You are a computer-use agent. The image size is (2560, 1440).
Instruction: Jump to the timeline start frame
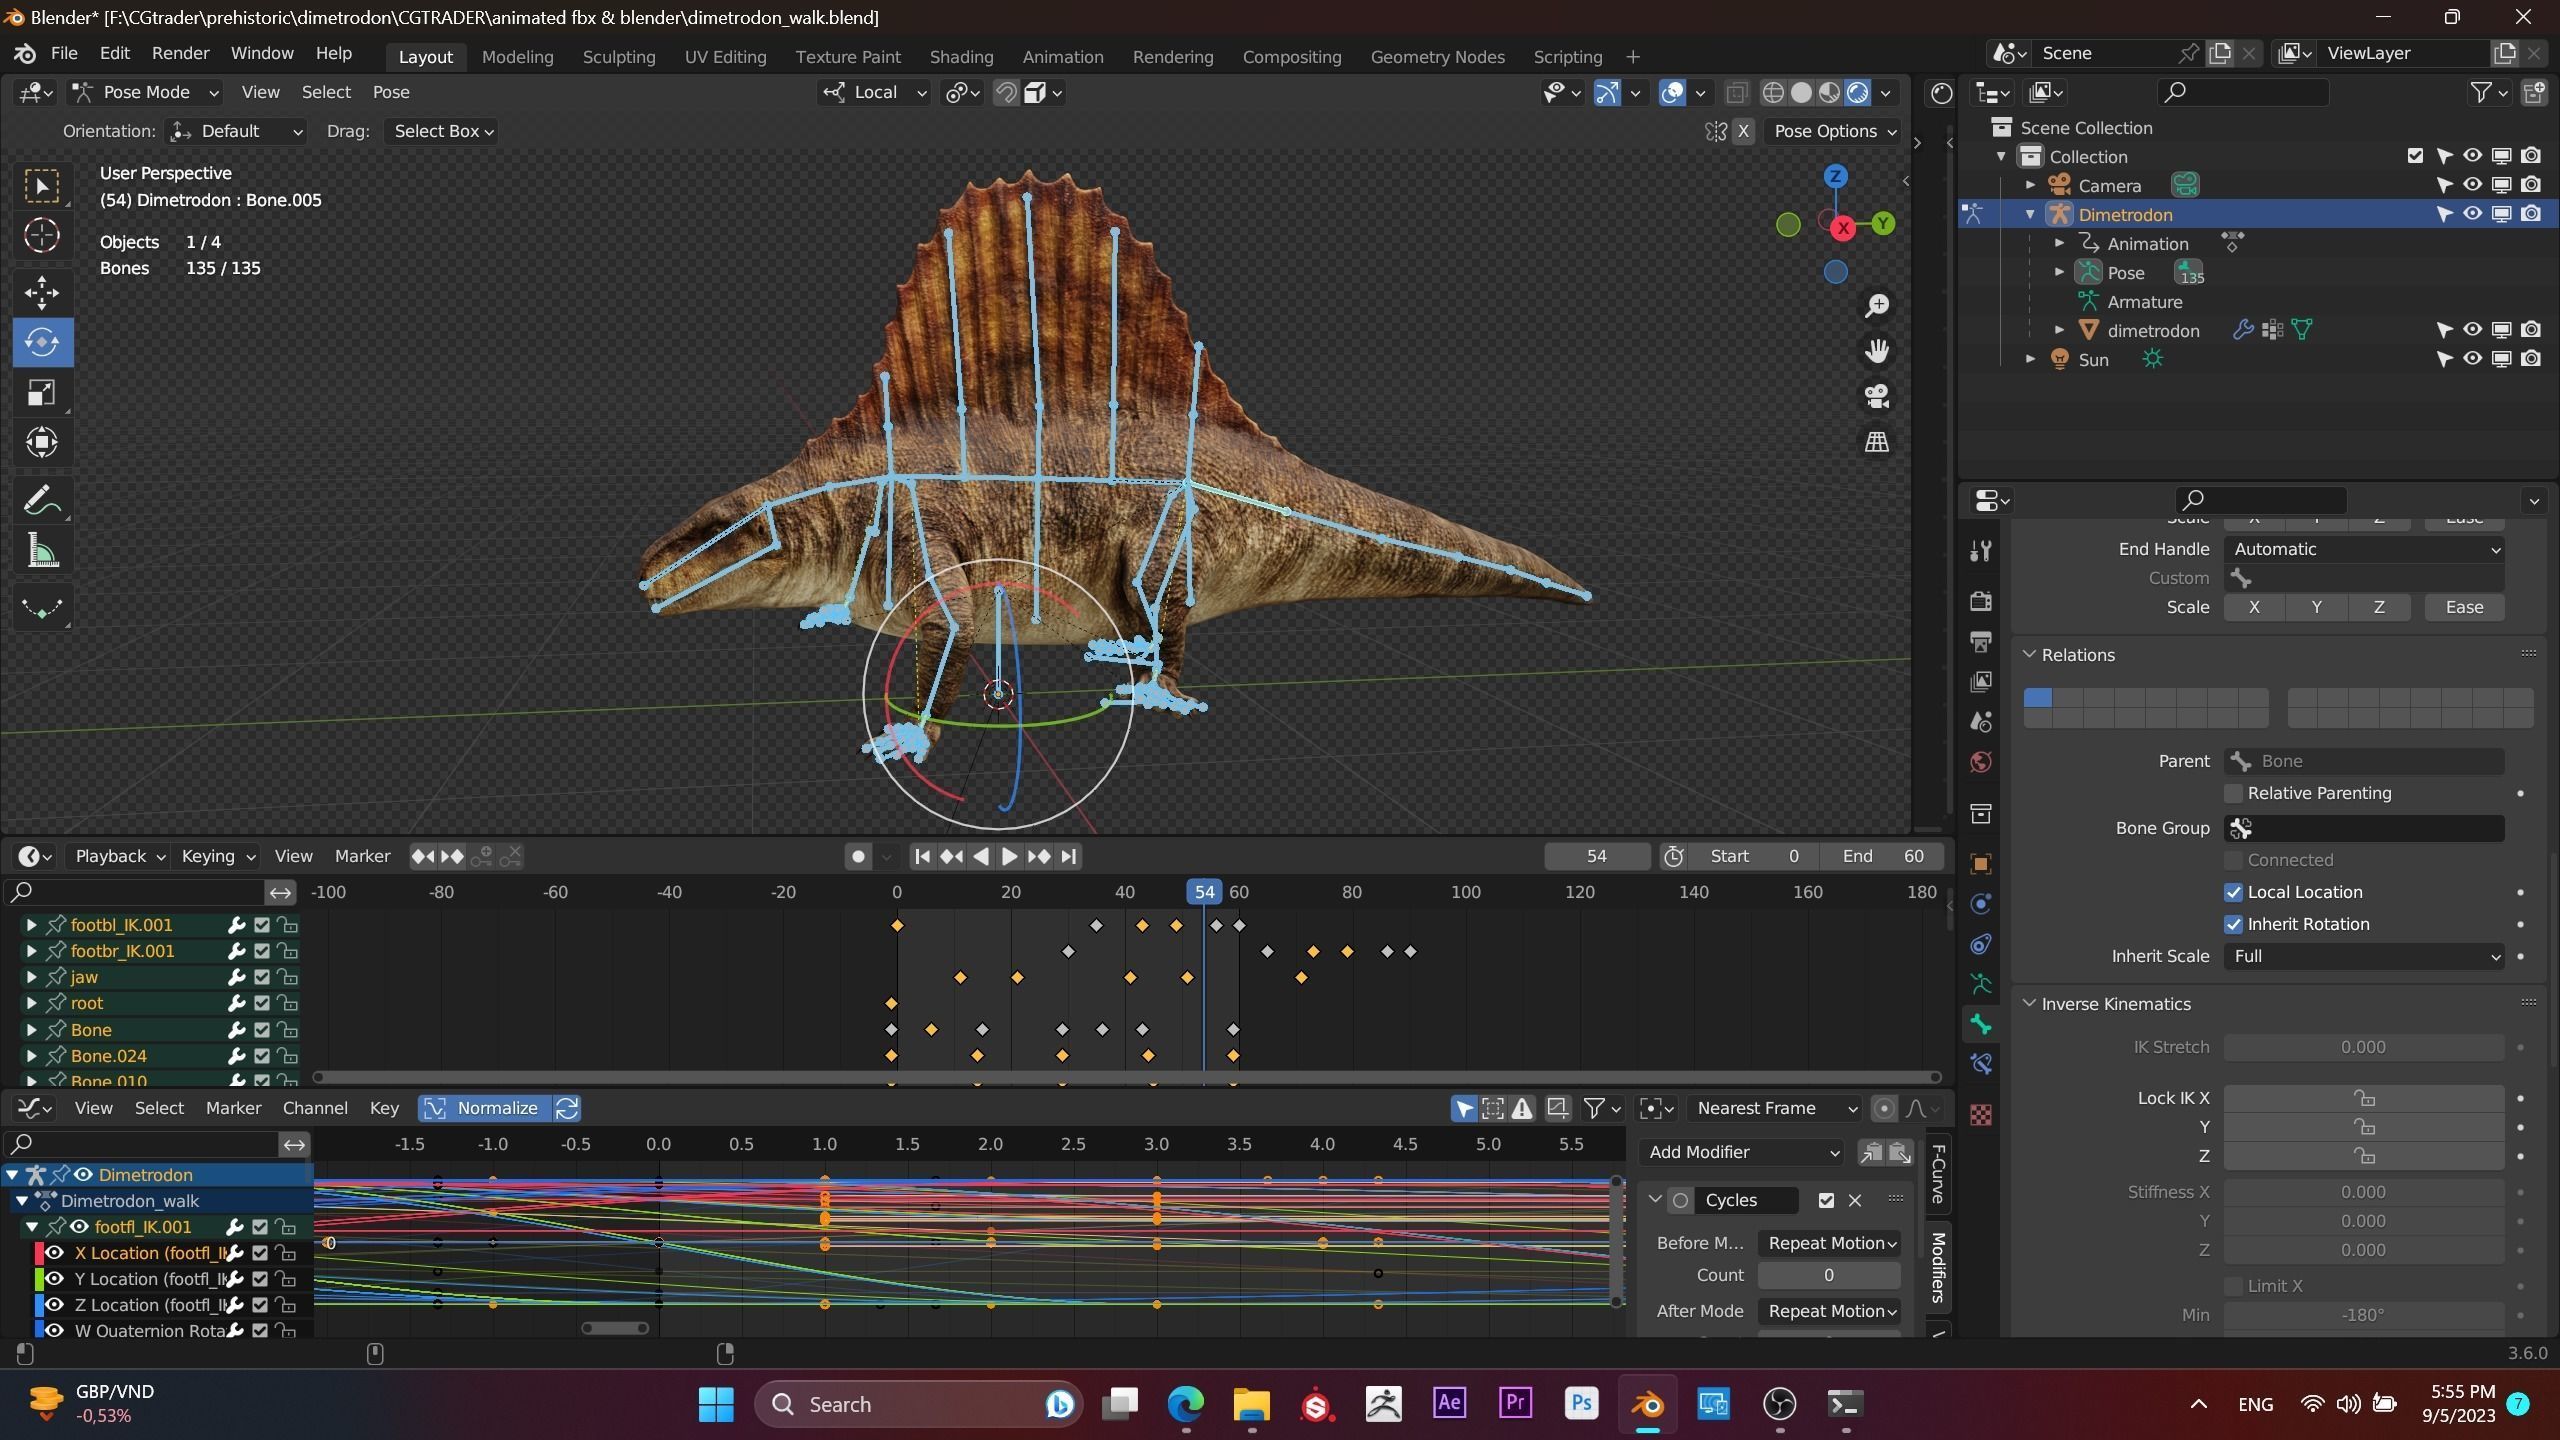(922, 856)
